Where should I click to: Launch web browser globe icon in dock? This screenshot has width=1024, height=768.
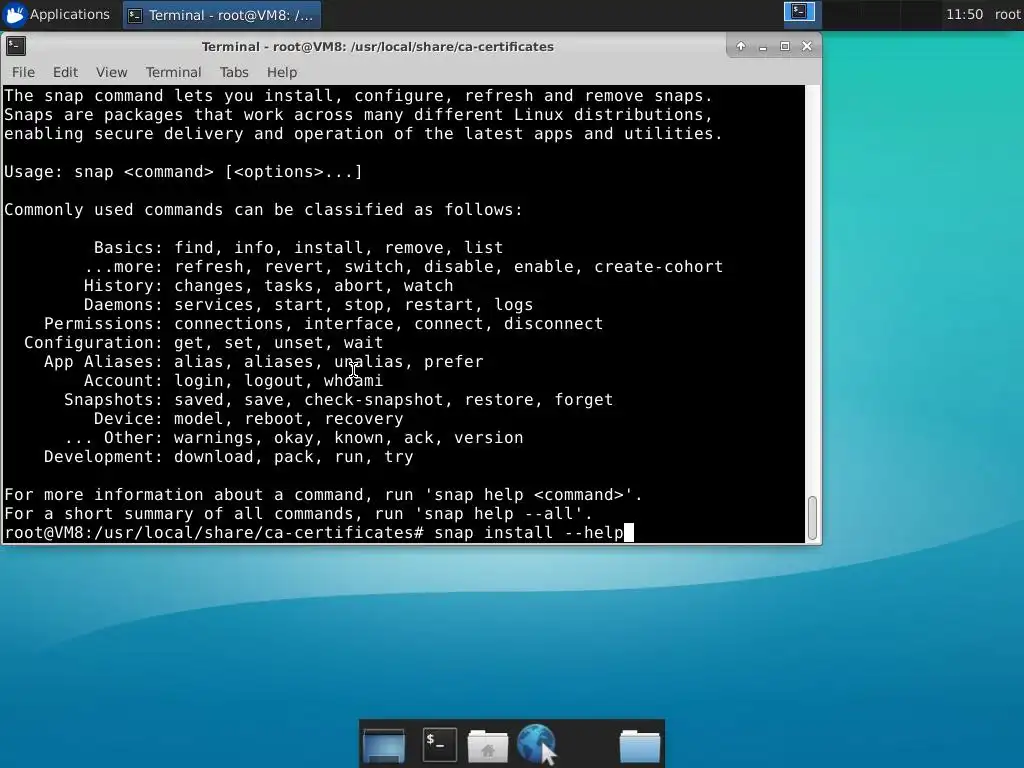click(x=537, y=744)
